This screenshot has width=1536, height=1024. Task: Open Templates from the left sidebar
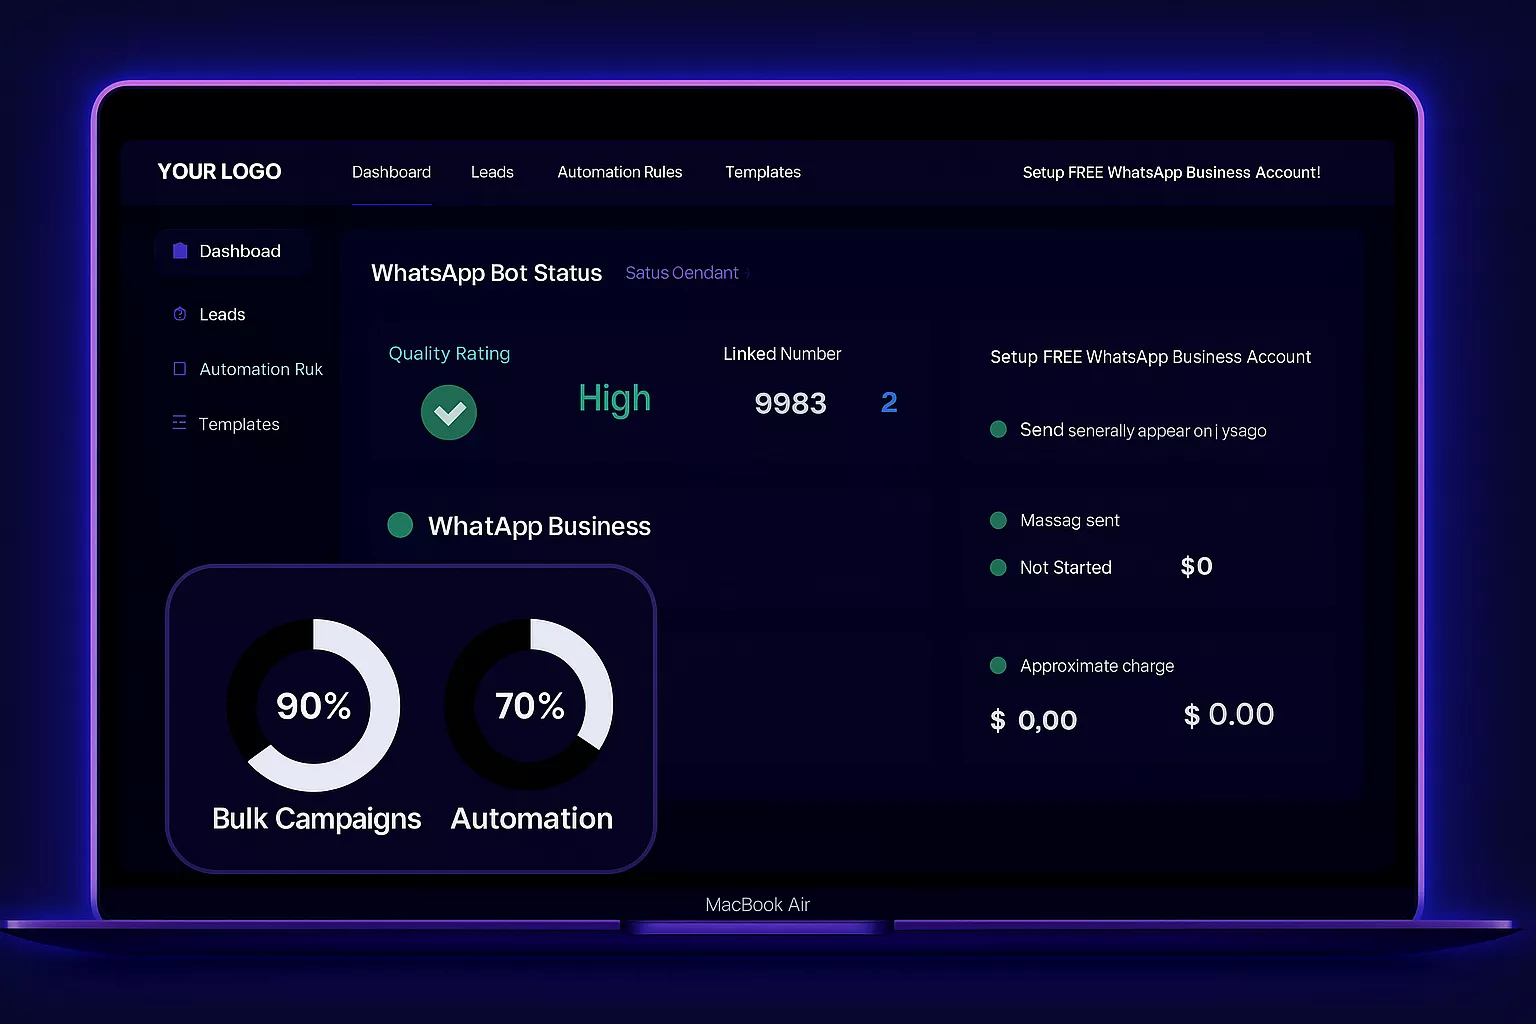(x=239, y=424)
